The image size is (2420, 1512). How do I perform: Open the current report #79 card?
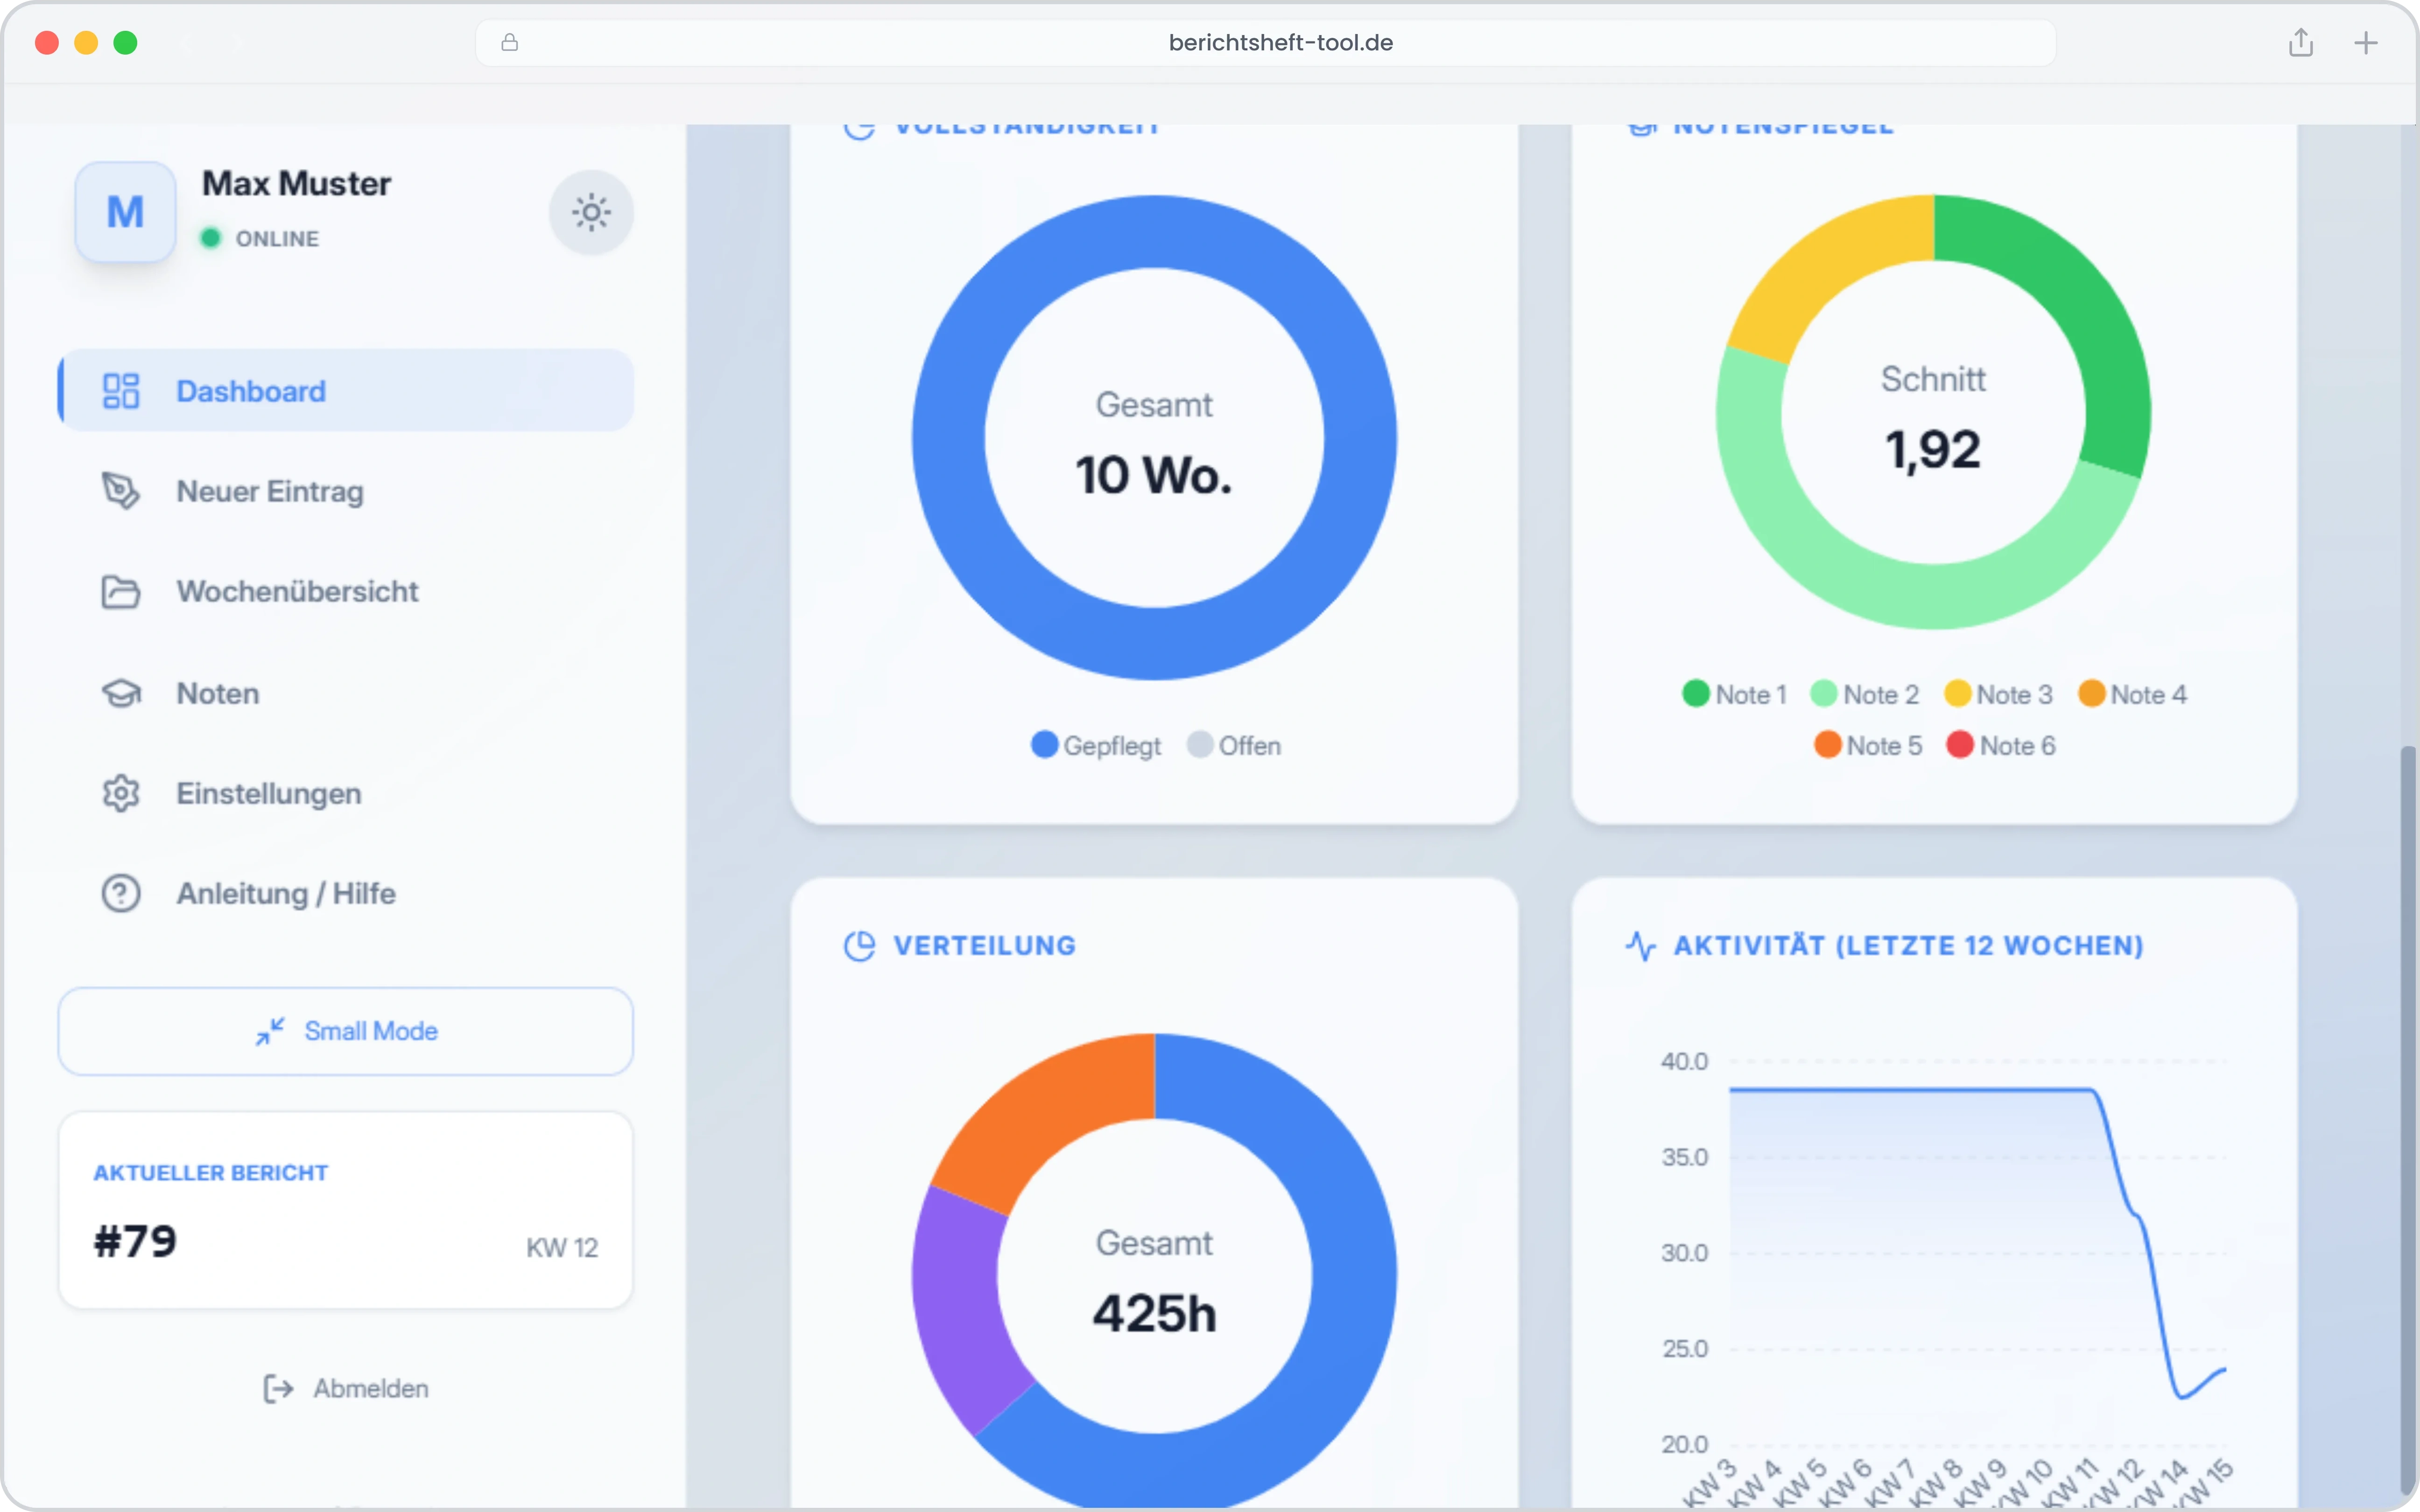coord(346,1210)
